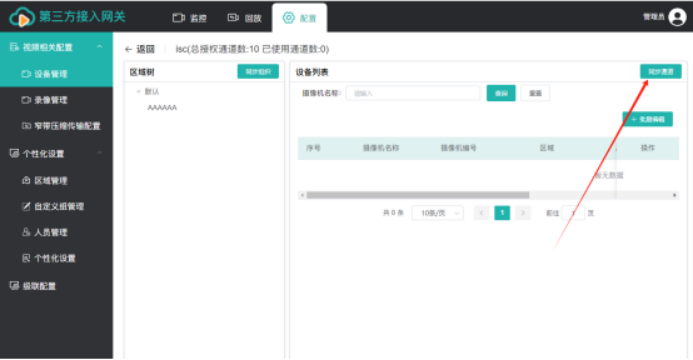Switch to the 监控 top tab

coord(190,18)
